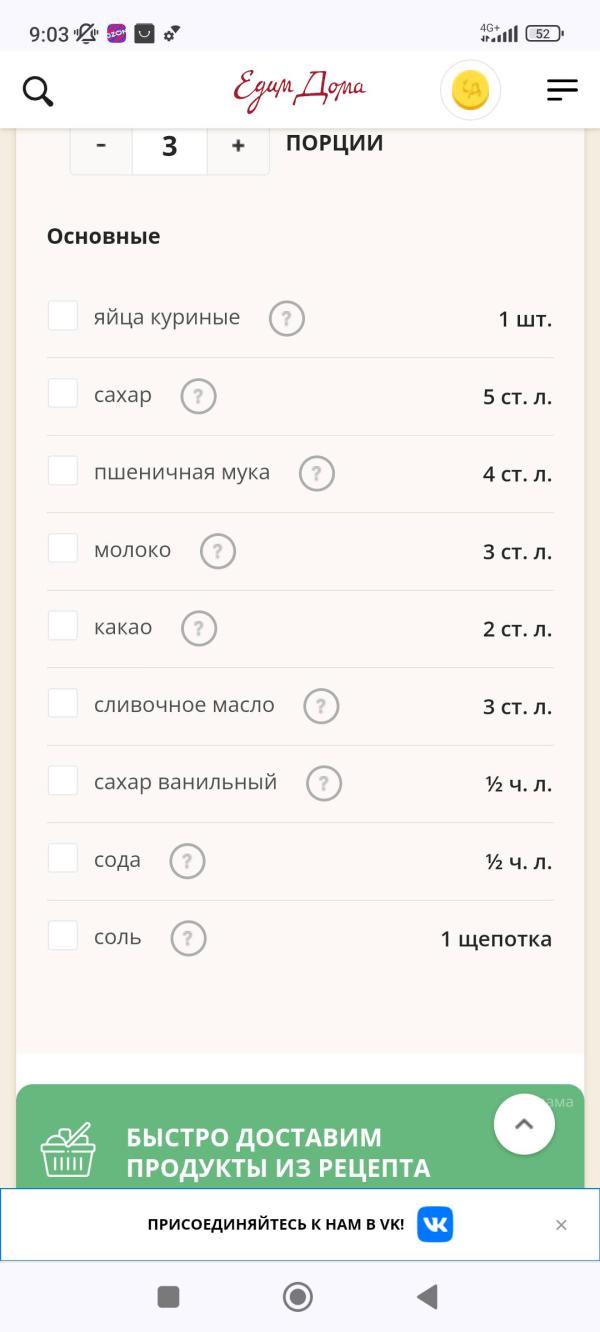Open search with the magnifier icon

[x=38, y=91]
